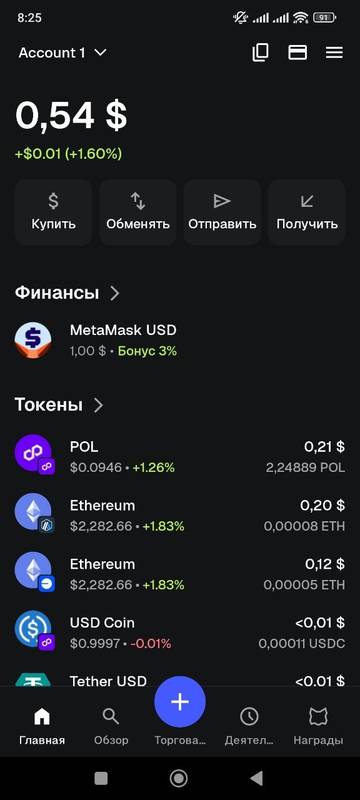Image resolution: width=360 pixels, height=800 pixels.
Task: Tap the Получить receive button
Action: [307, 212]
